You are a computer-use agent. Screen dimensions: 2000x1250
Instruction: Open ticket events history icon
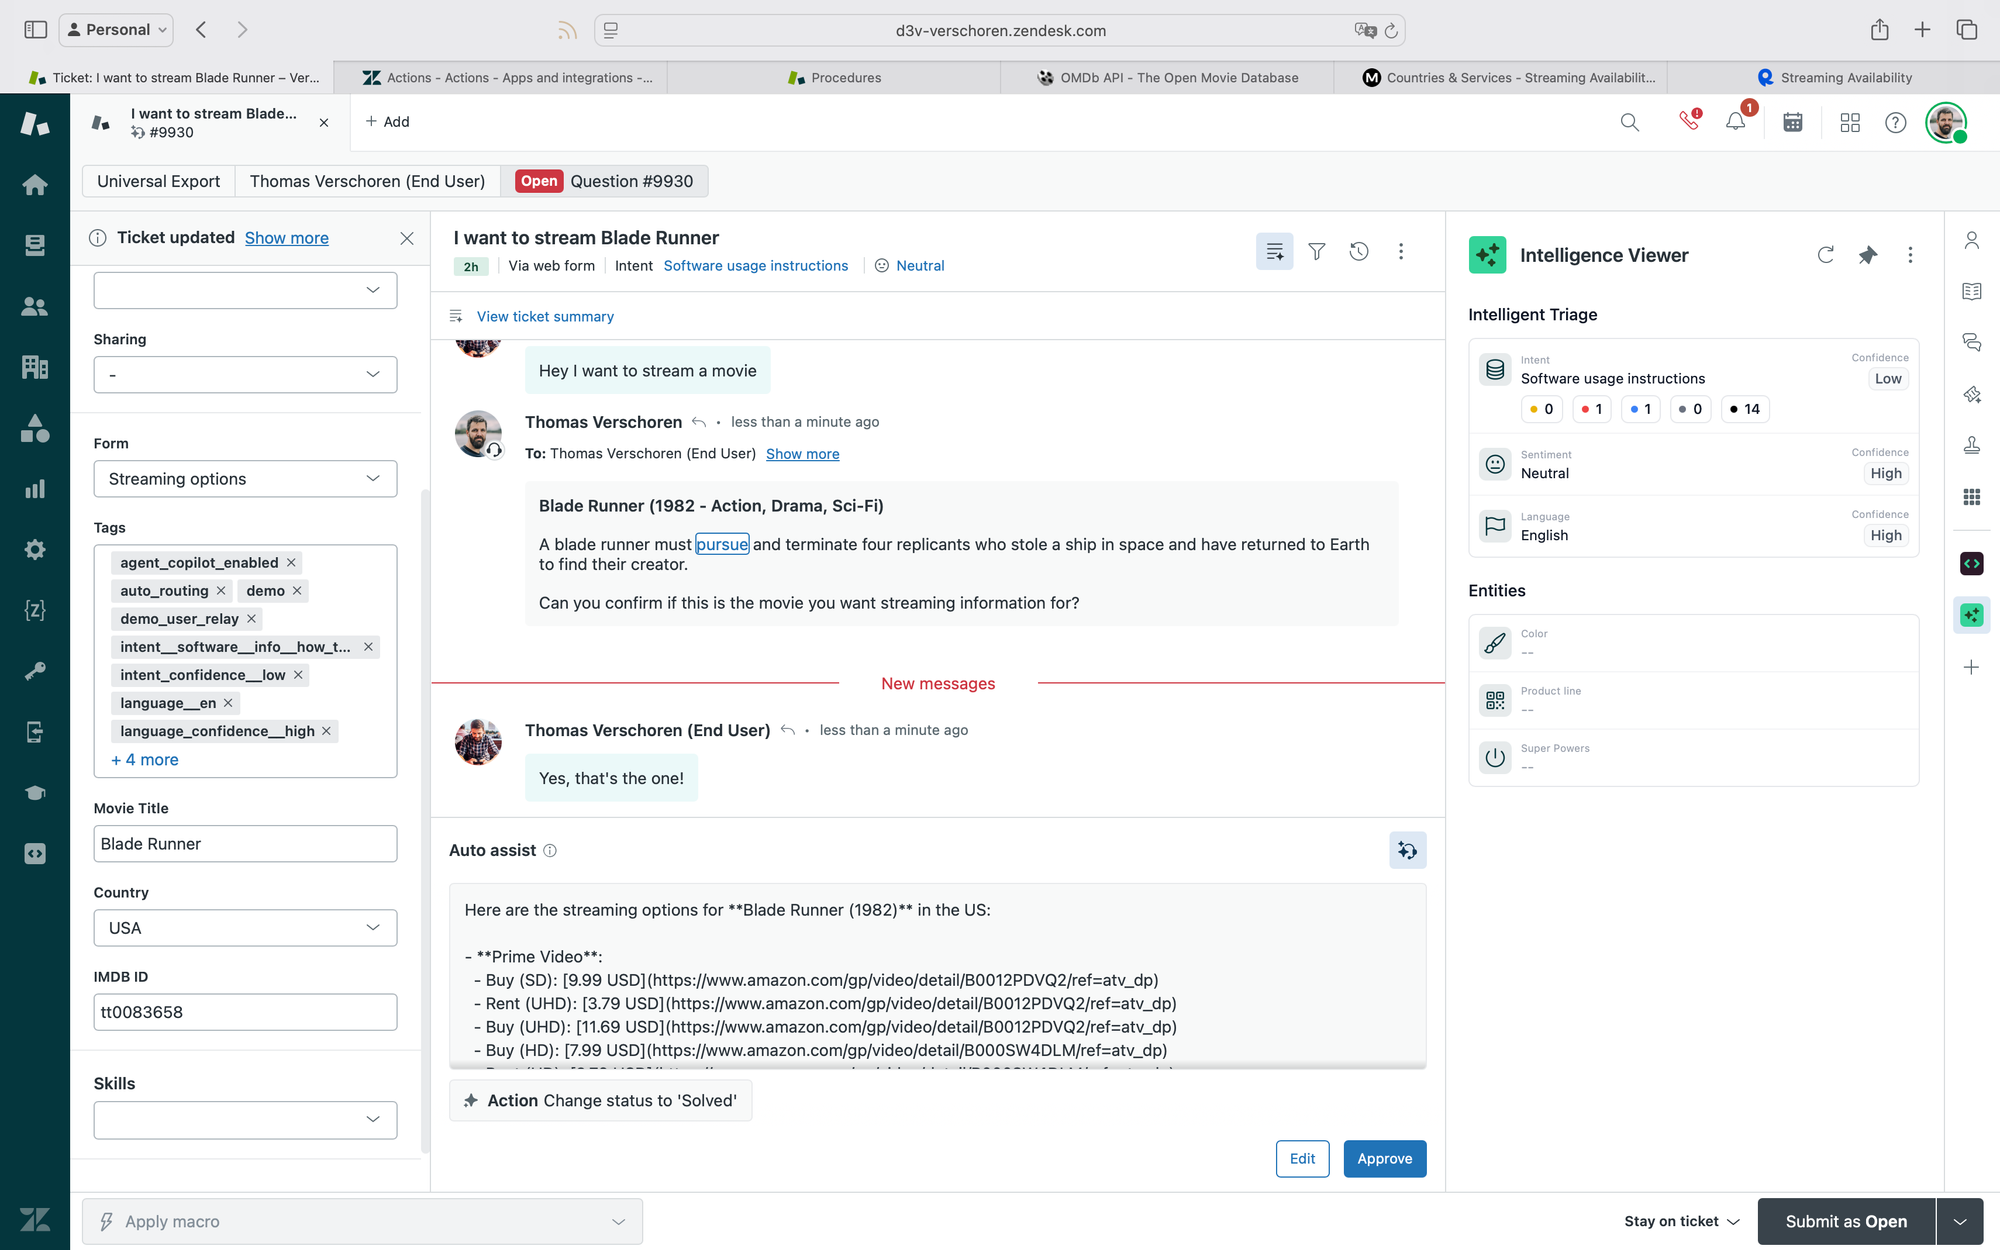[x=1358, y=251]
